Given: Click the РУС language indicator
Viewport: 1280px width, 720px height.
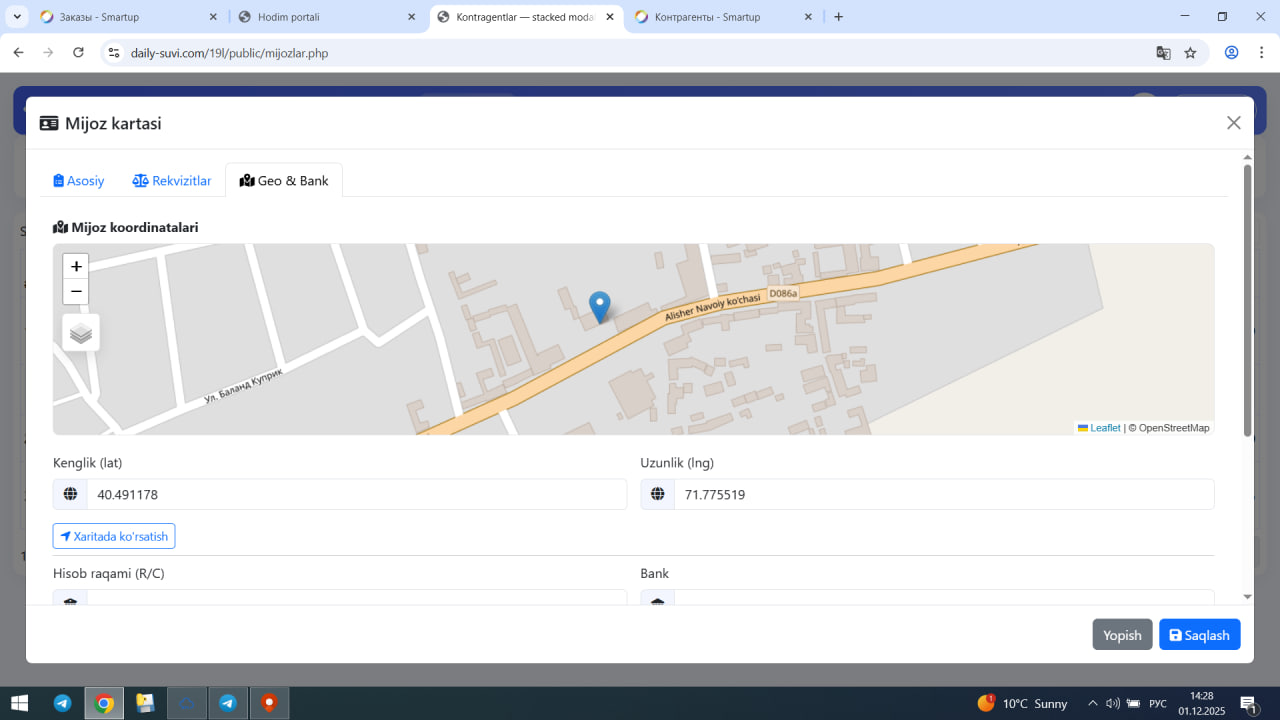Looking at the screenshot, I should click(1158, 704).
